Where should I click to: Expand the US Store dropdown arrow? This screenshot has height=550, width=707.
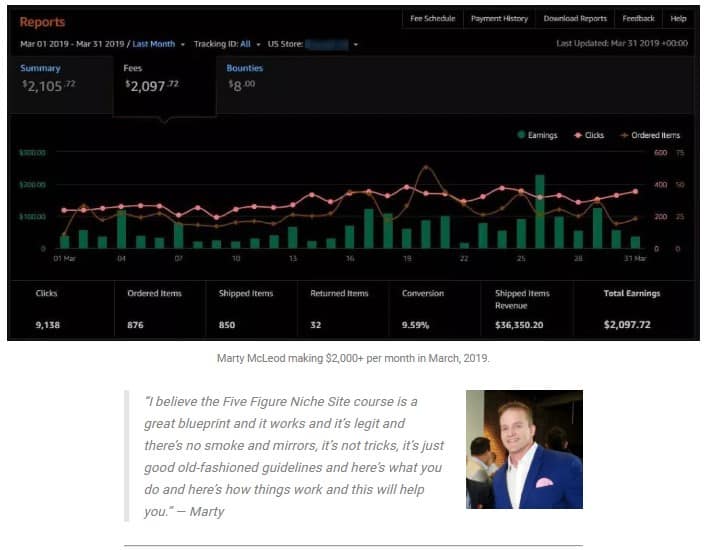click(356, 45)
